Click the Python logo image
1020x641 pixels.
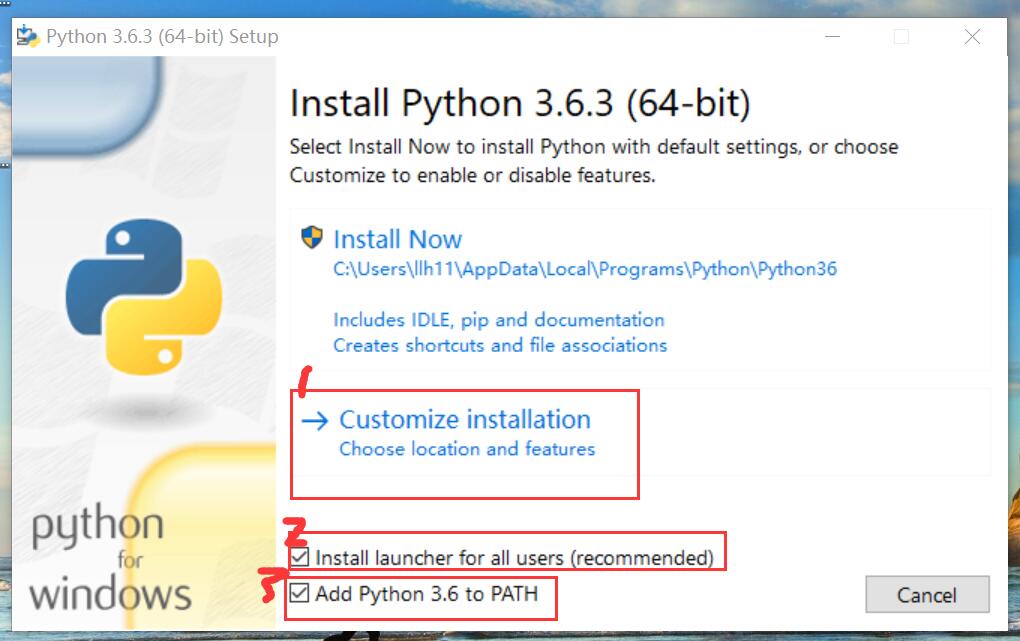[144, 297]
